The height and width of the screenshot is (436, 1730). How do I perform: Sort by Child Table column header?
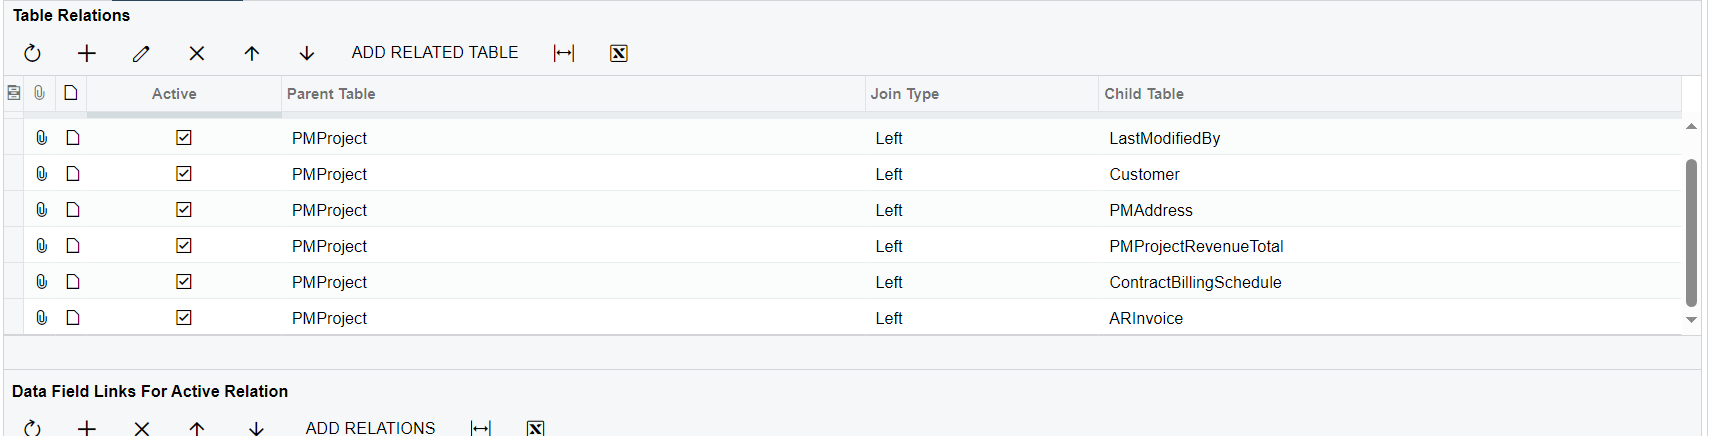point(1144,94)
